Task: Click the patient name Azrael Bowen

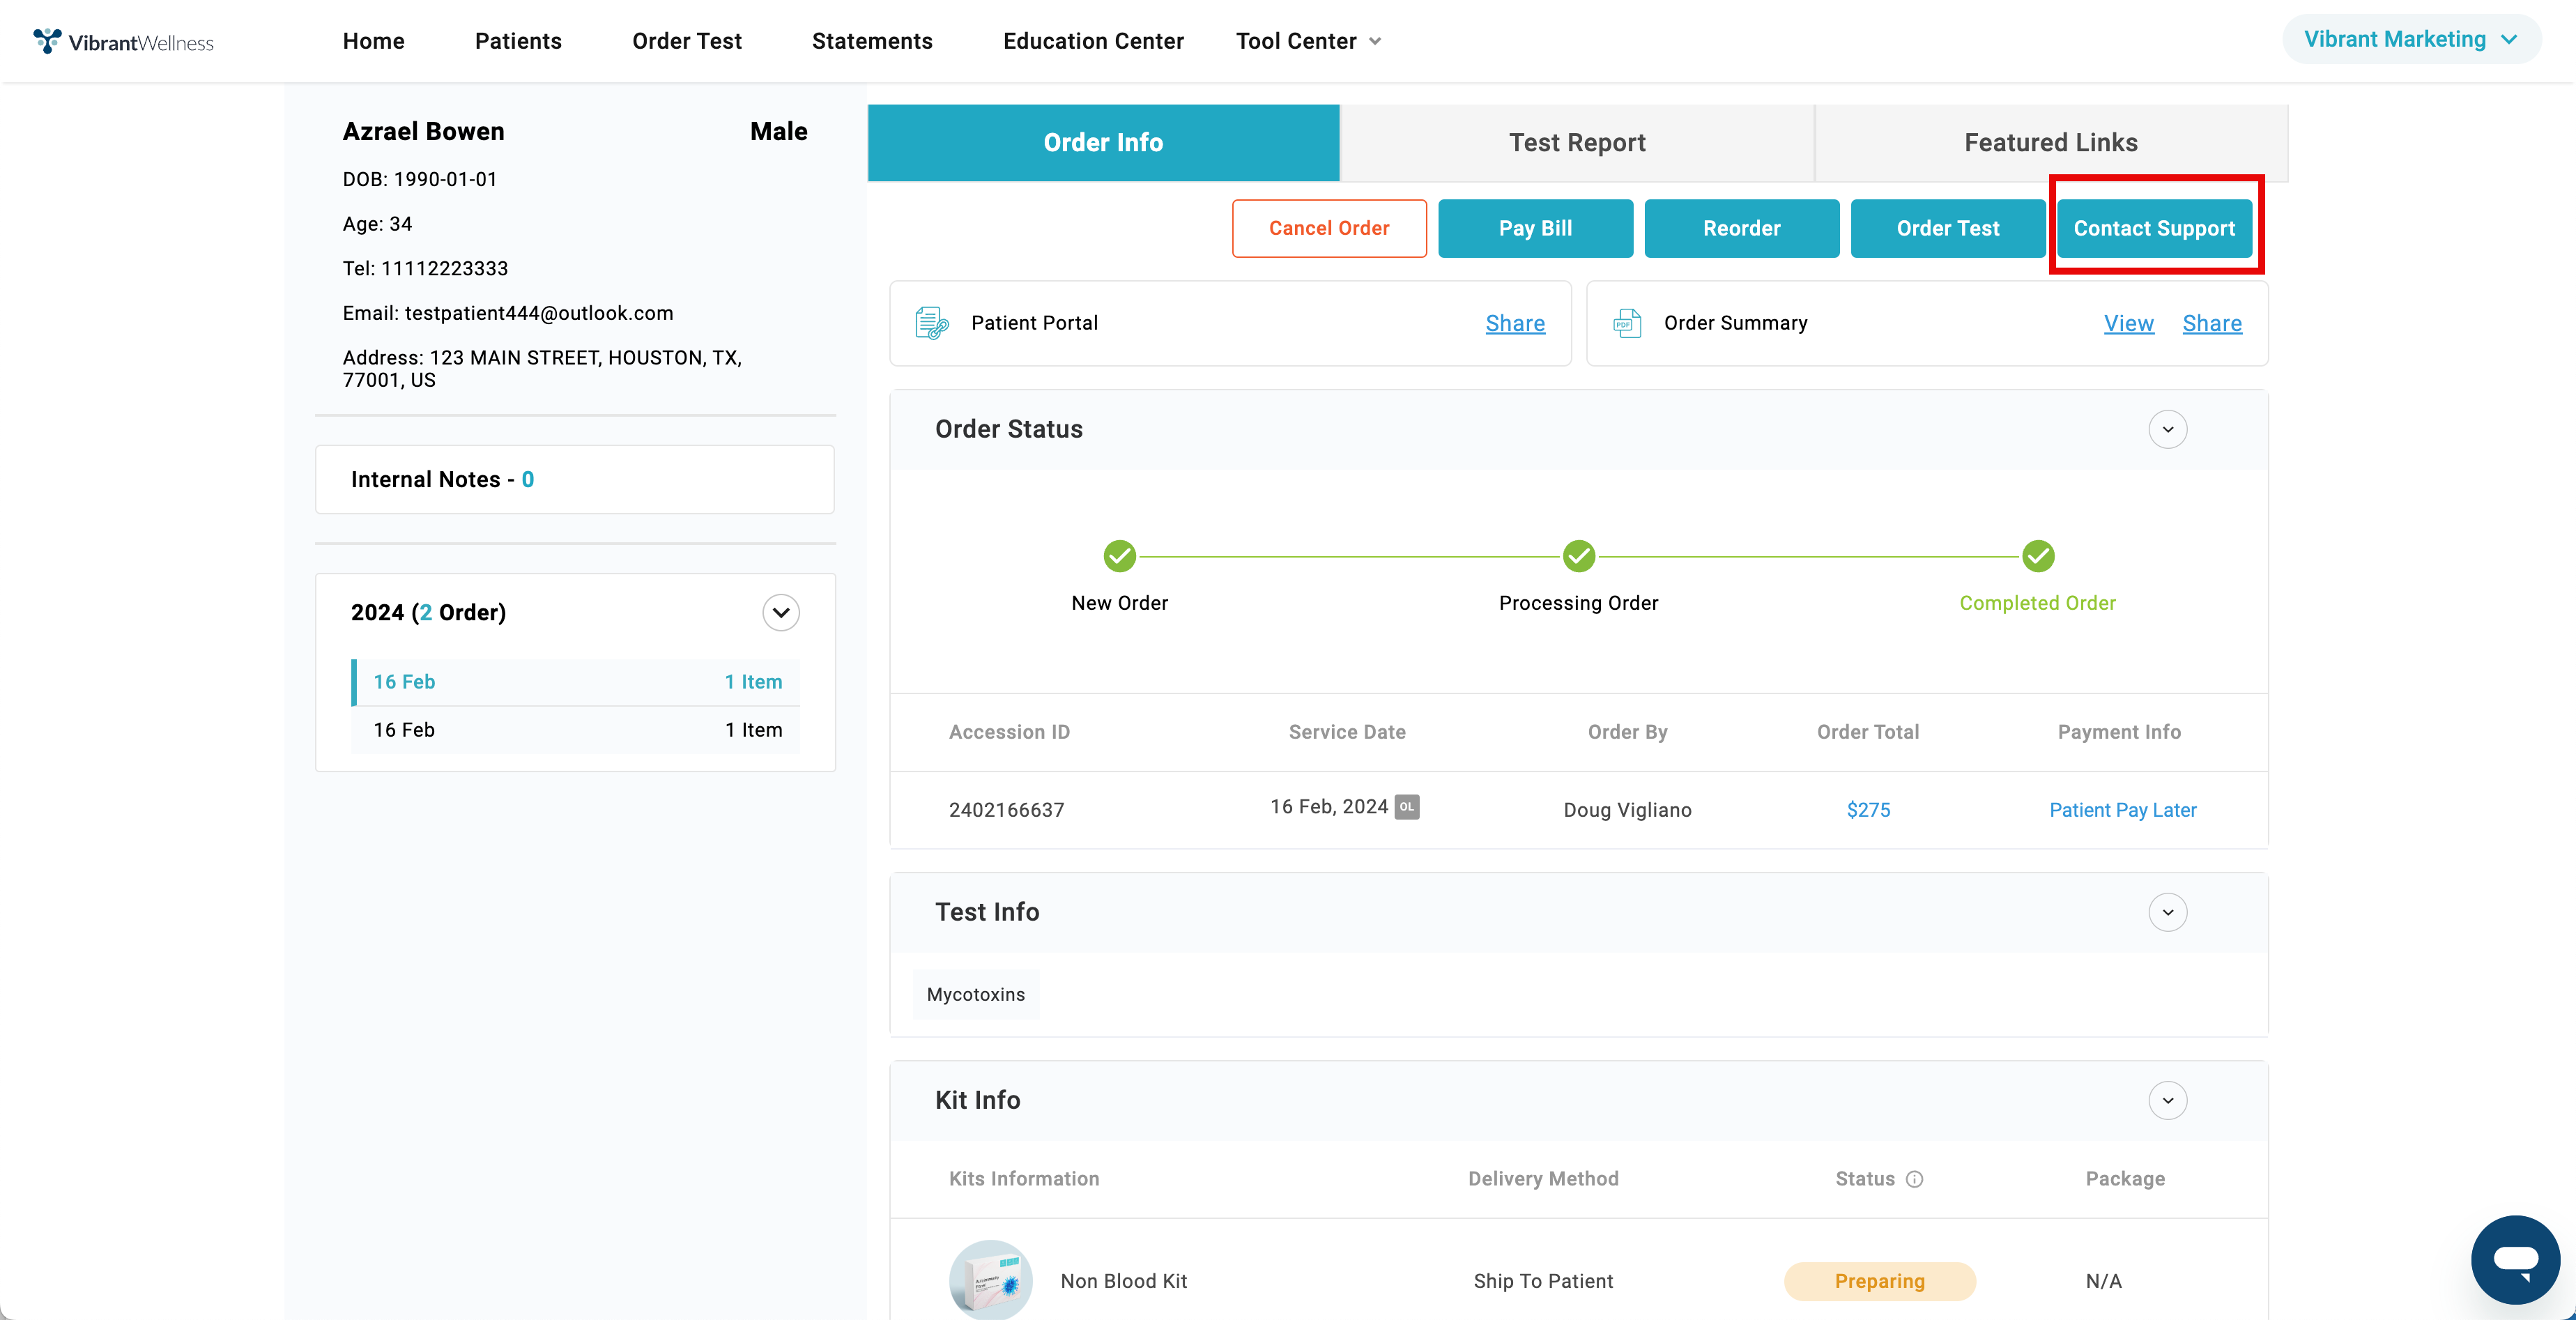Action: pos(423,131)
